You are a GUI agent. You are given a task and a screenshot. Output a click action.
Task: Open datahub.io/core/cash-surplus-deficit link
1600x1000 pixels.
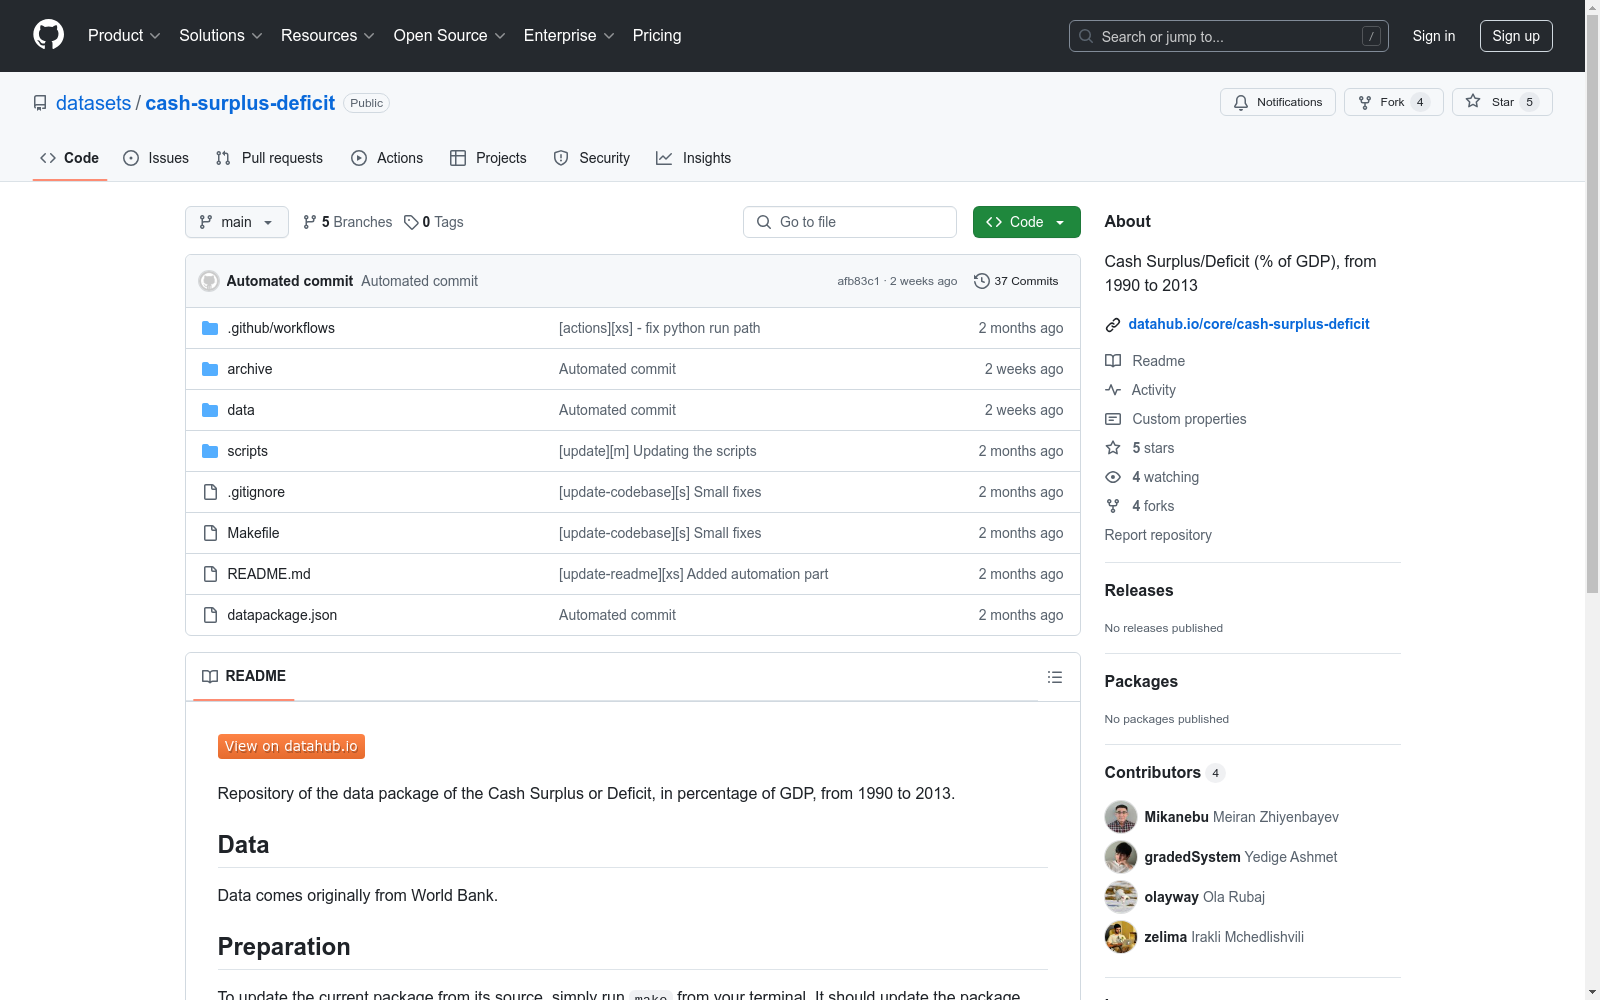click(x=1249, y=324)
